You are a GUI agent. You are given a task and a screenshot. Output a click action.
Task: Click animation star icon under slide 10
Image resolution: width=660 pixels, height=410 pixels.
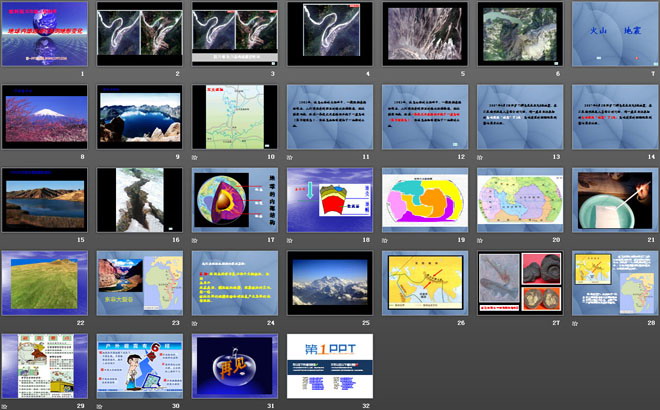[x=196, y=157]
